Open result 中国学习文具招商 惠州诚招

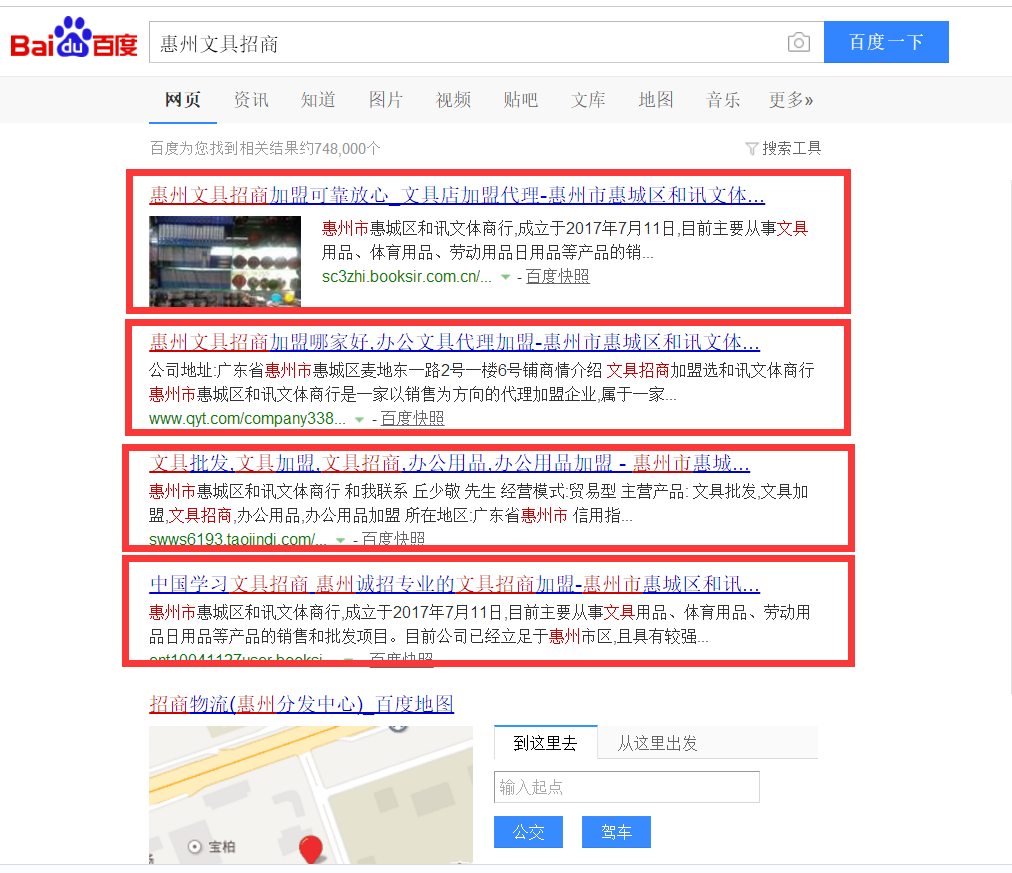click(x=454, y=584)
